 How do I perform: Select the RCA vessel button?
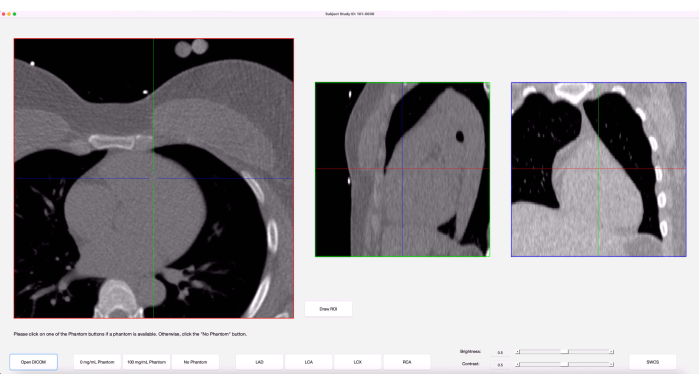point(407,362)
